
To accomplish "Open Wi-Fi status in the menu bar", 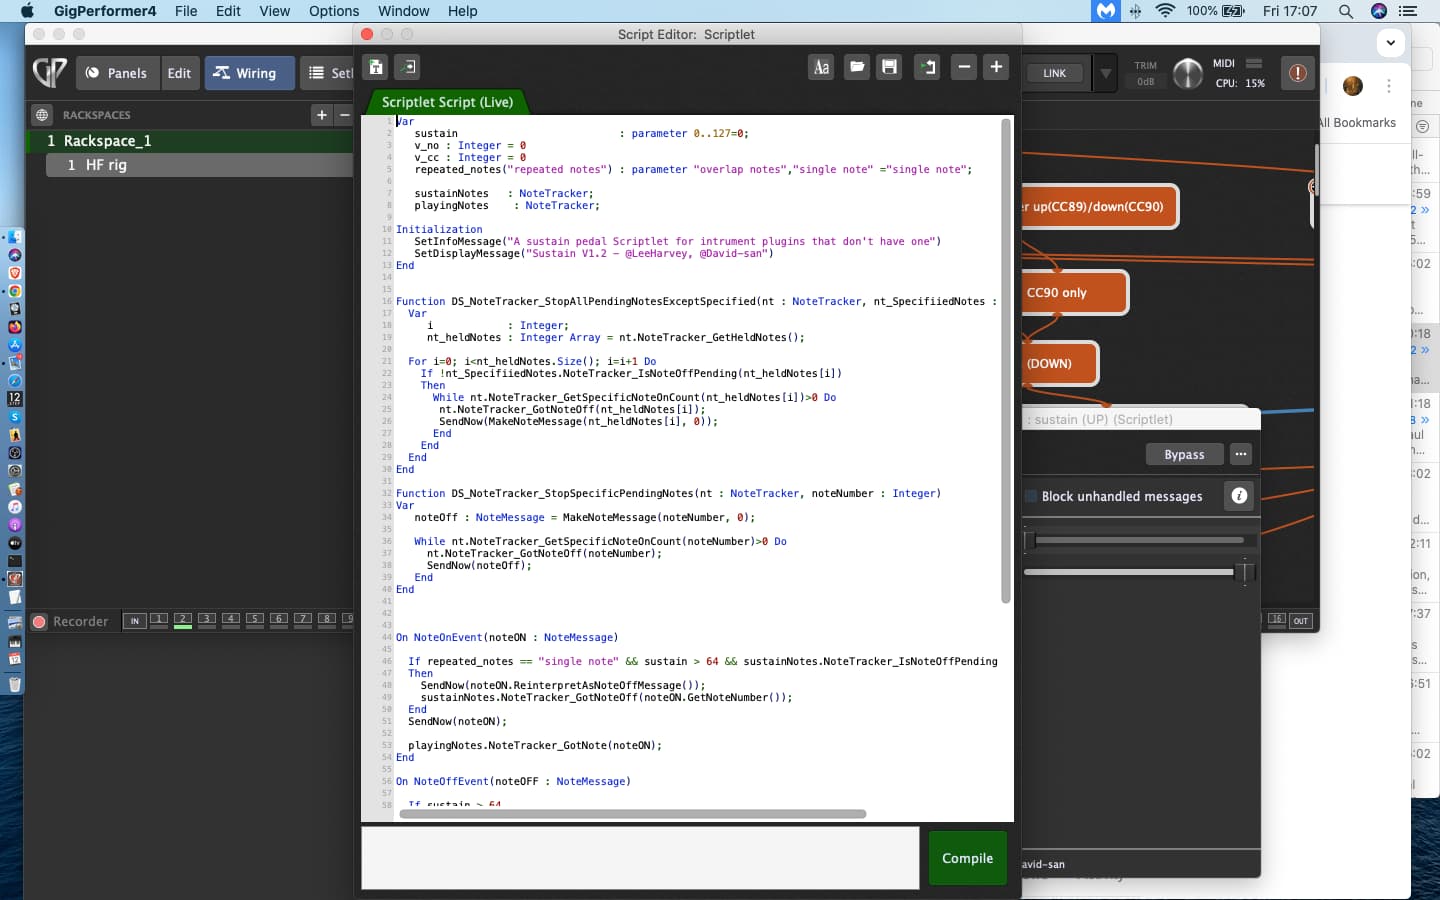I will [x=1165, y=11].
